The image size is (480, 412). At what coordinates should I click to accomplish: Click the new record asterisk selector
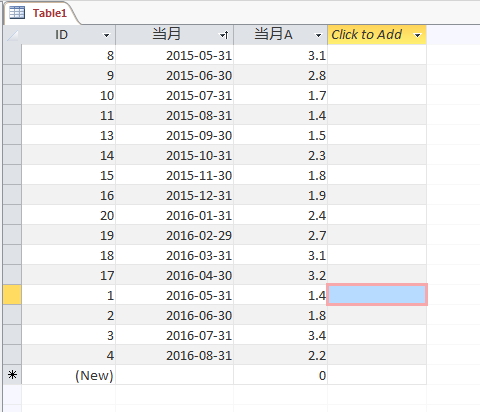12,375
